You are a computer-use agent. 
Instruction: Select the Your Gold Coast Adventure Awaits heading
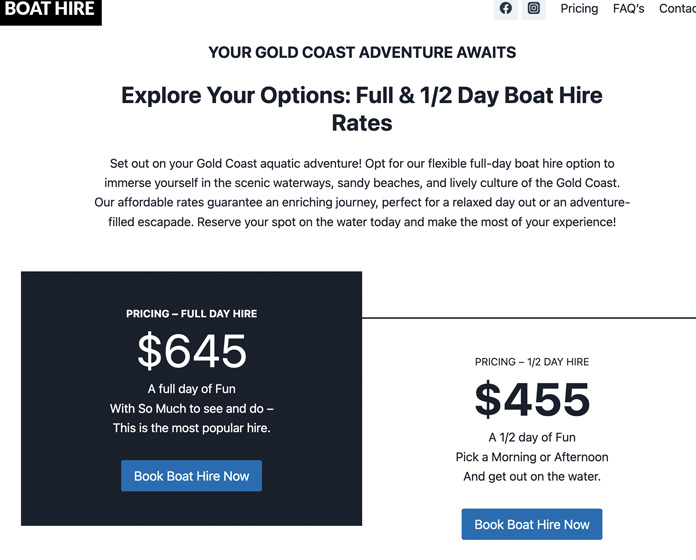(x=362, y=52)
